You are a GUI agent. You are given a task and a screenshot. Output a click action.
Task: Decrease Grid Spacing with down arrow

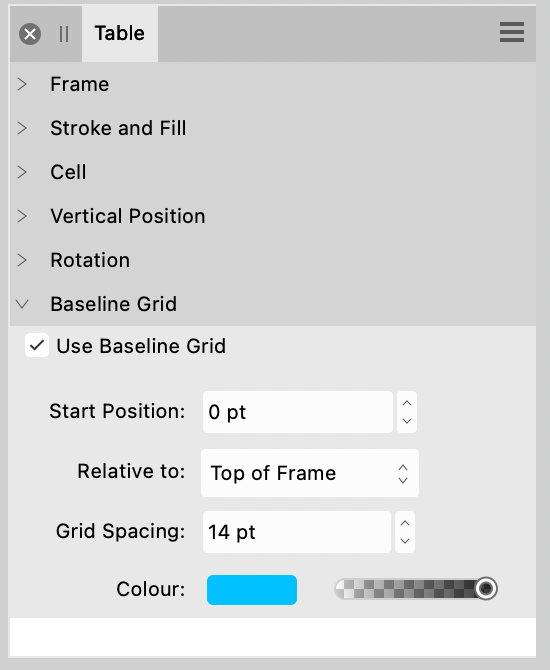(405, 541)
